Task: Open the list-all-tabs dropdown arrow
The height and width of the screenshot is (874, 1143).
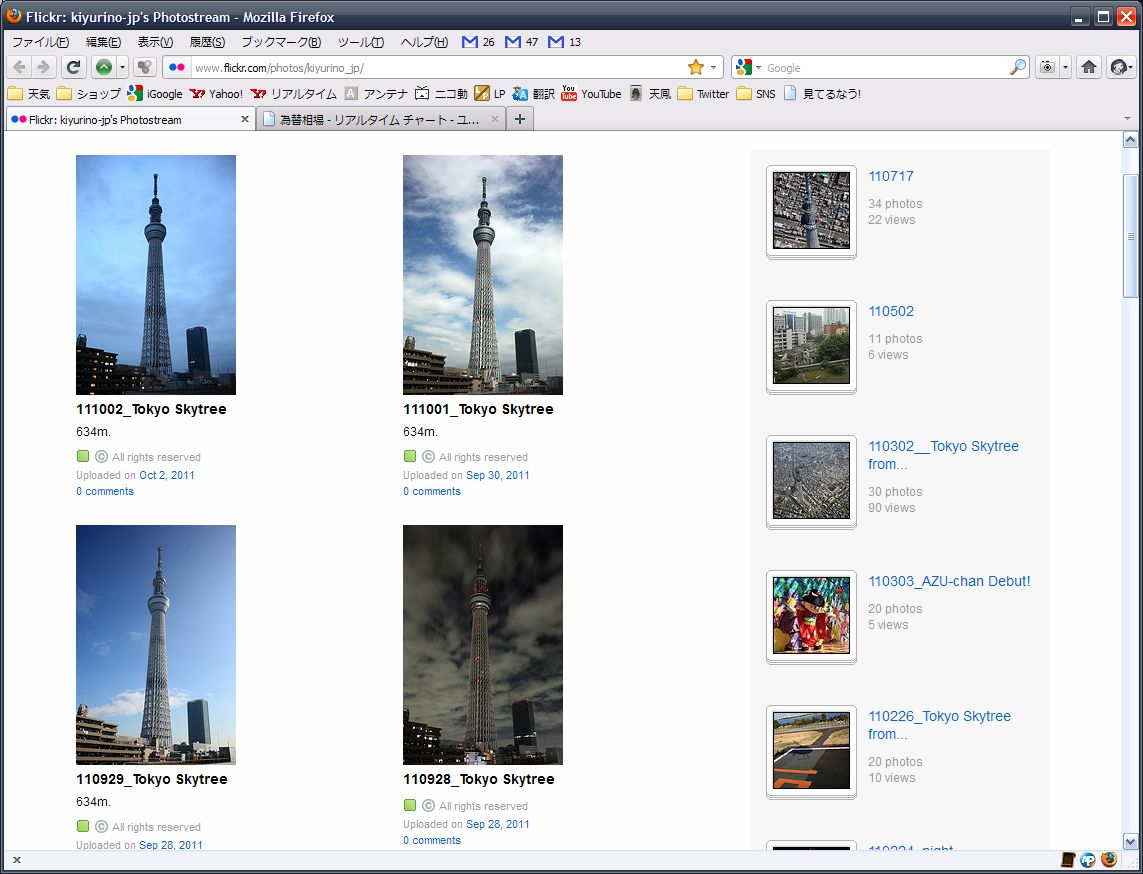Action: coord(1127,119)
